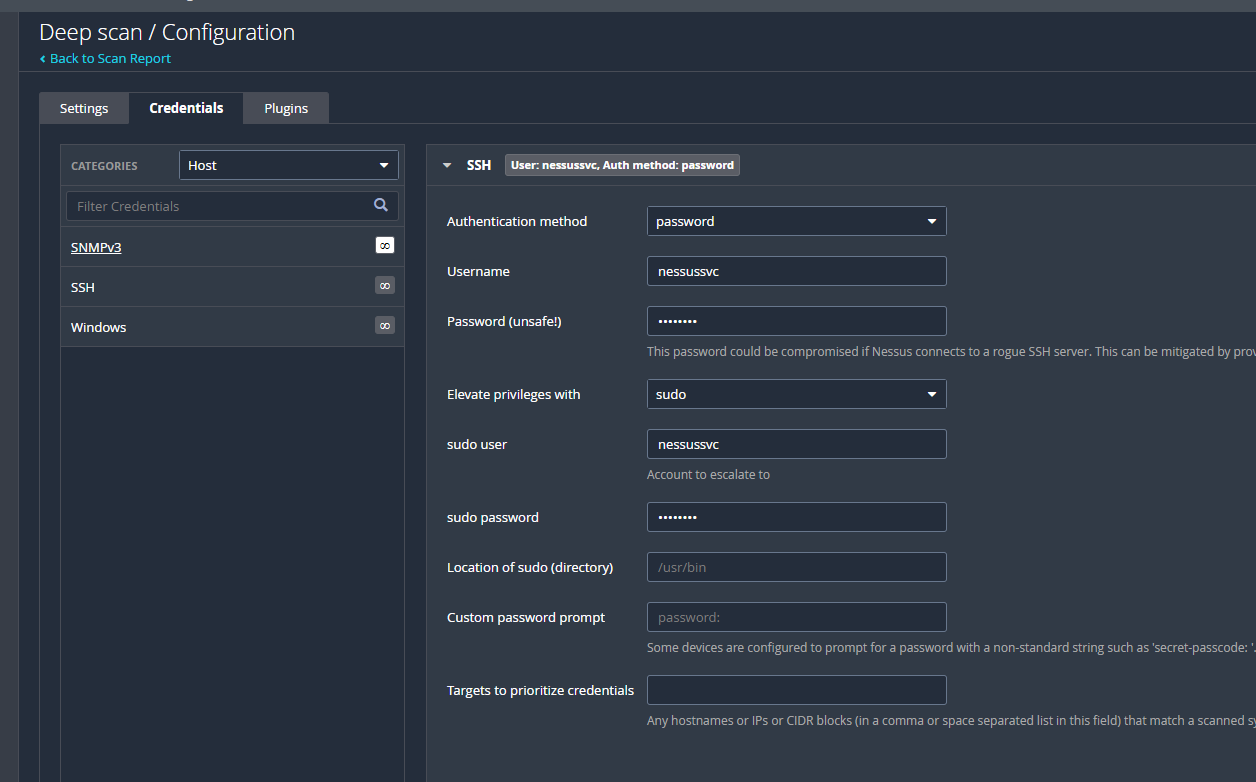Image resolution: width=1256 pixels, height=782 pixels.
Task: Click the infinity badge next to SNMPv3
Action: (384, 245)
